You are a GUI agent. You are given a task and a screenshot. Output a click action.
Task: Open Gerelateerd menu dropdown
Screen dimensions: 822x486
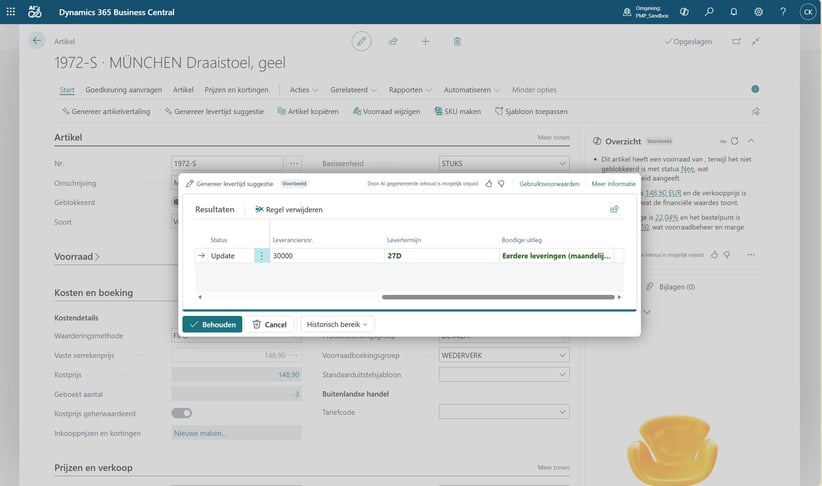353,90
